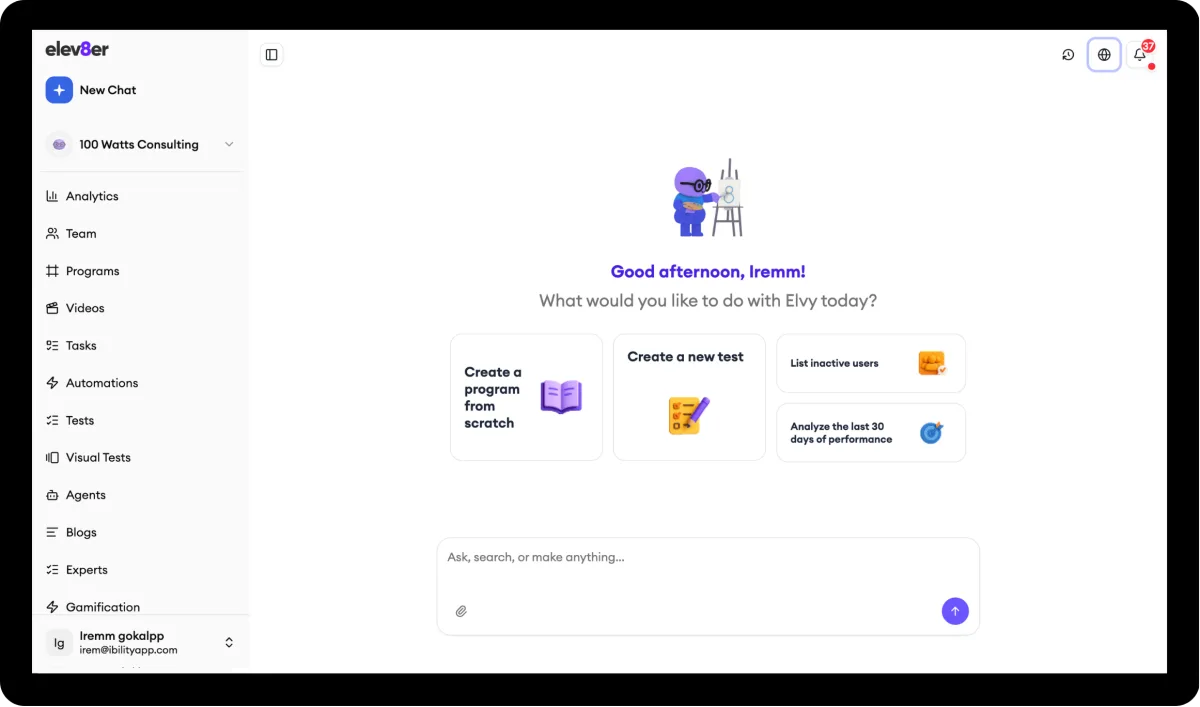Click the Automations lightning icon
This screenshot has width=1200, height=707.
point(52,383)
